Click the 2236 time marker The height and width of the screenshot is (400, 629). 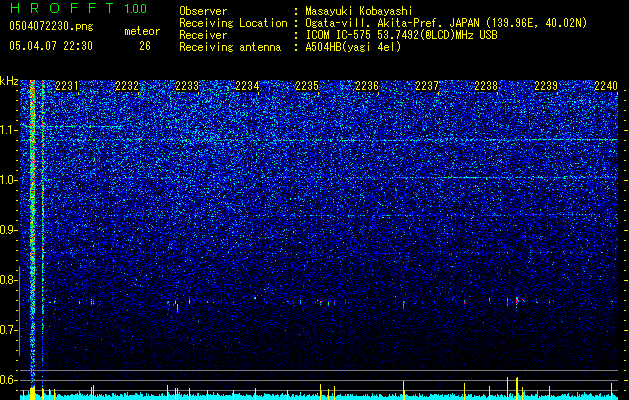367,86
